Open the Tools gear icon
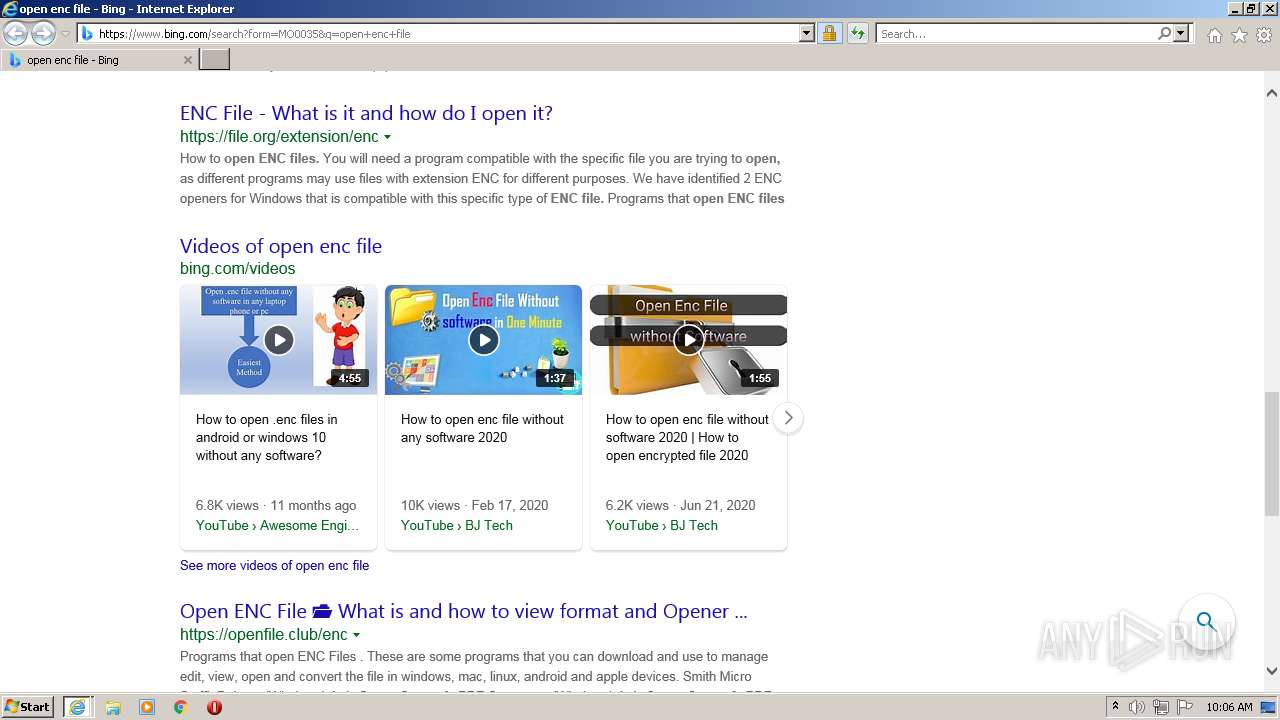This screenshot has height=720, width=1280. tap(1264, 35)
